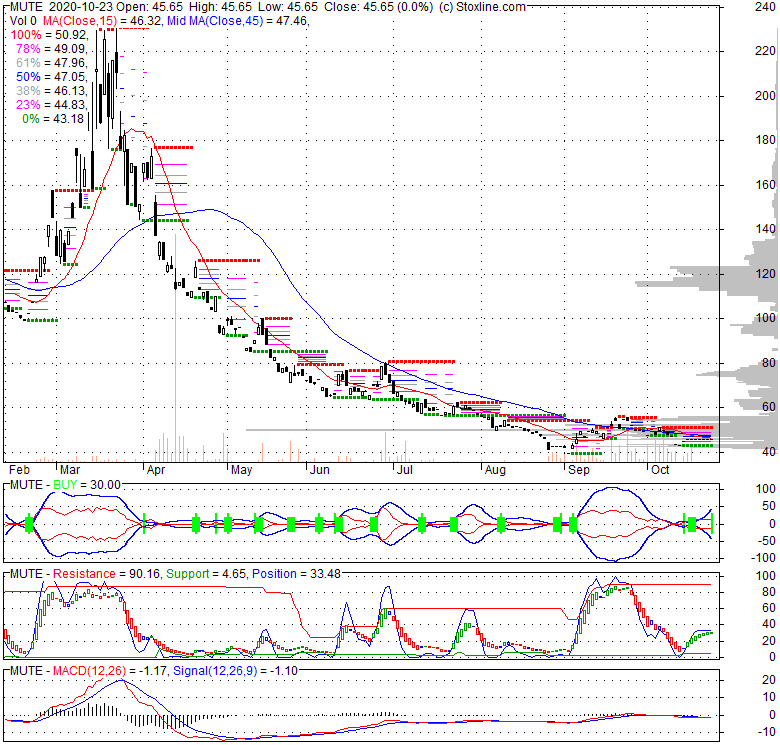The width and height of the screenshot is (780, 745).
Task: Click the "Jun" month axis label
Action: (319, 470)
